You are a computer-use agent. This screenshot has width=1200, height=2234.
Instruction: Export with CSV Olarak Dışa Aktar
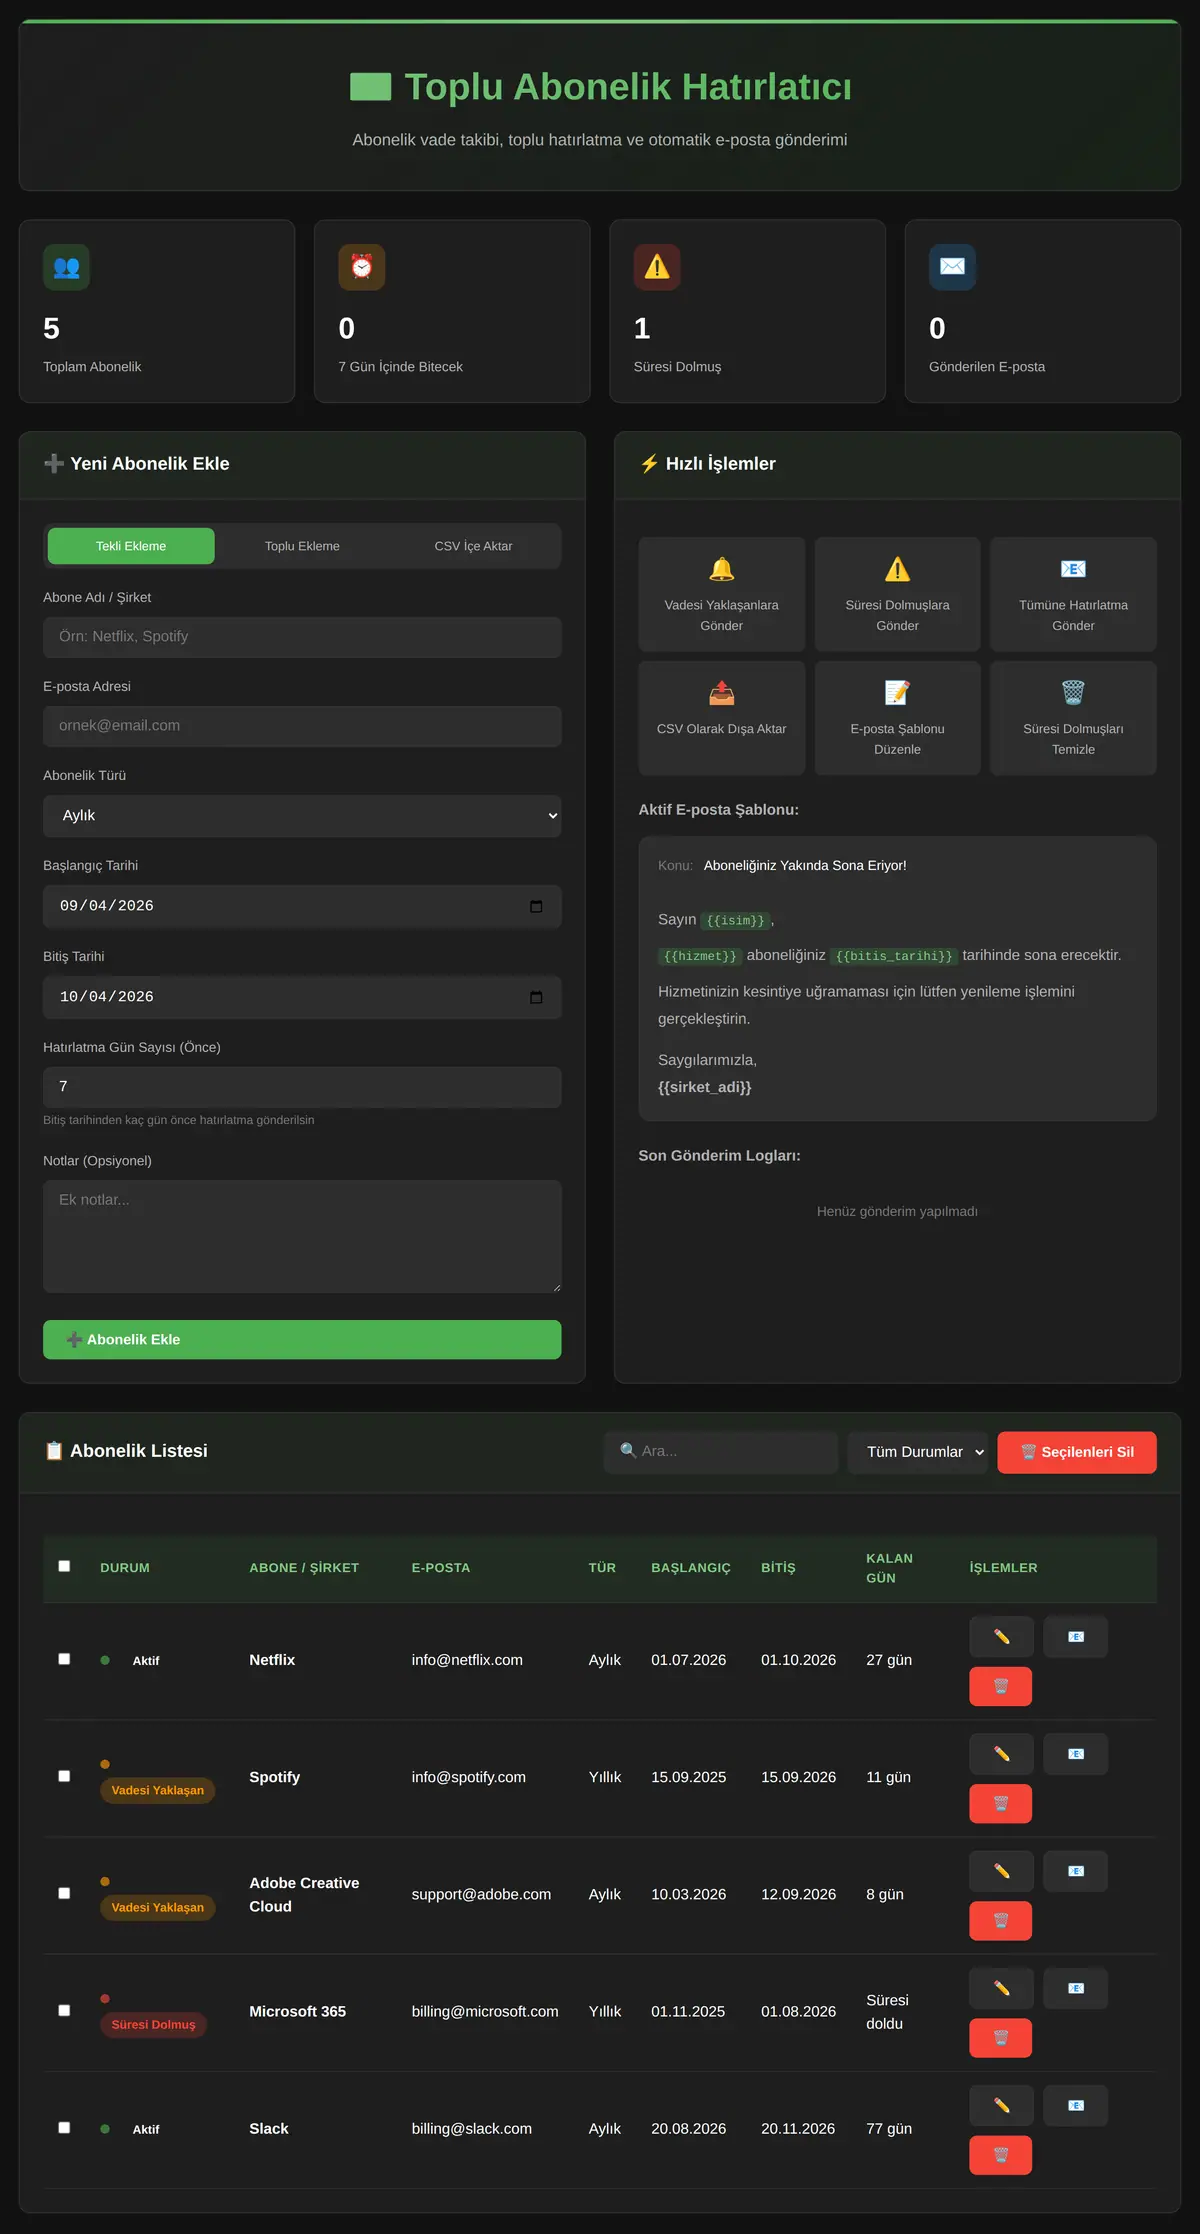pos(722,718)
